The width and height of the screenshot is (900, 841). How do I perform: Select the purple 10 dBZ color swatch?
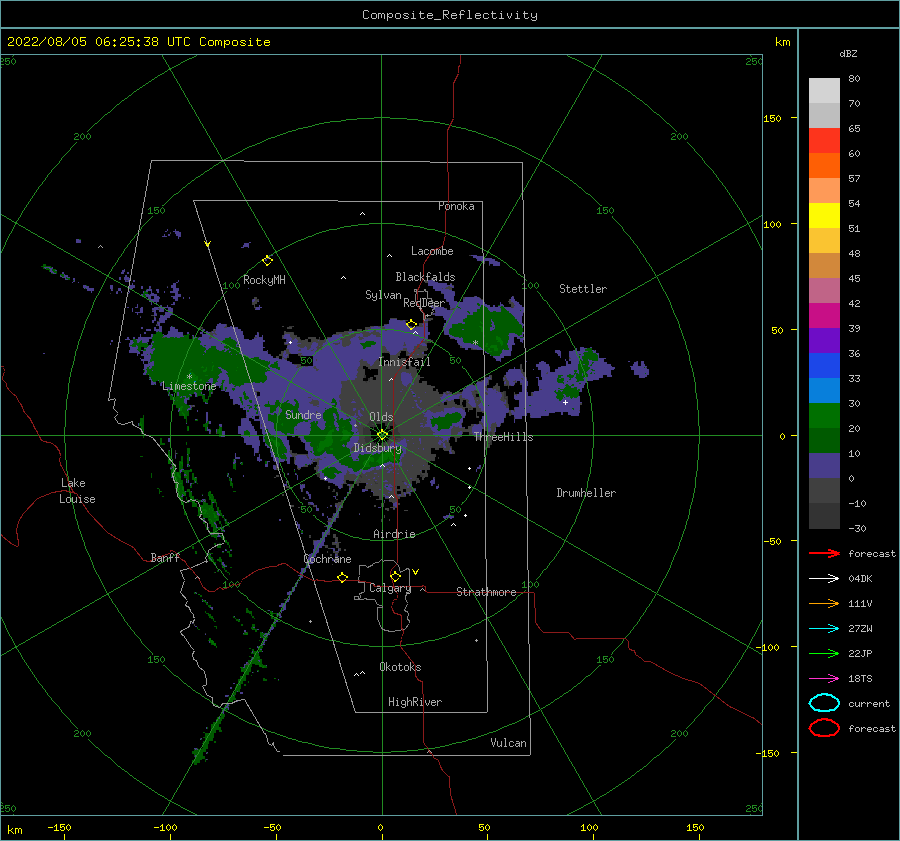pos(824,465)
